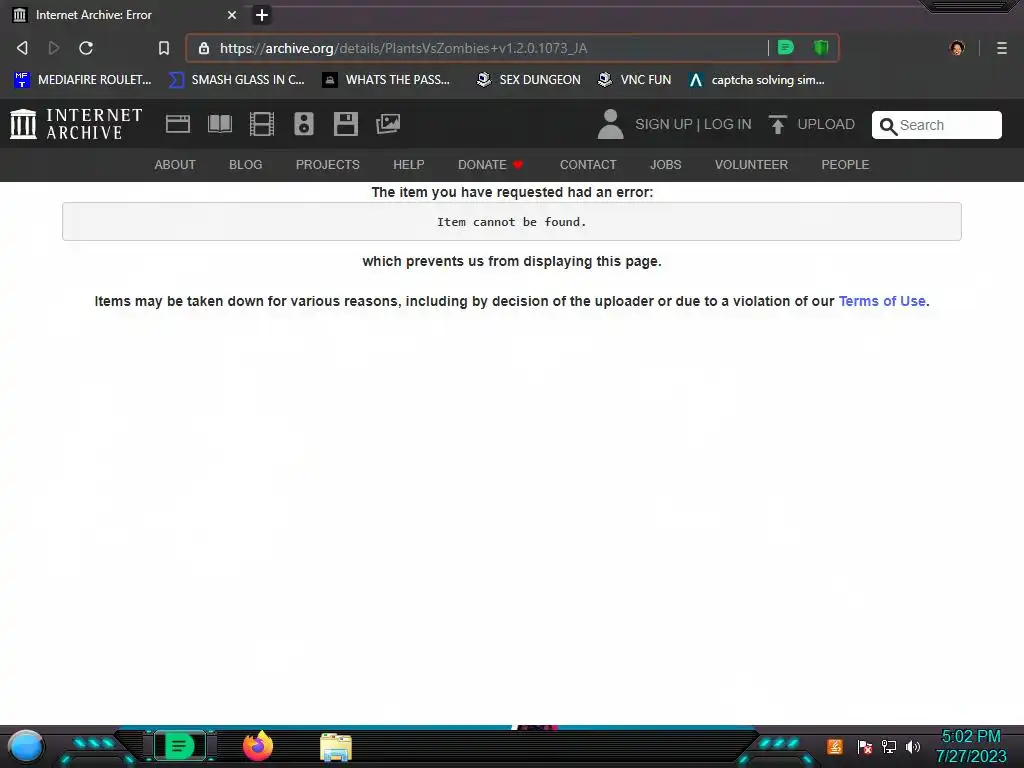This screenshot has width=1024, height=768.
Task: Open the Video film strip icon
Action: [x=262, y=124]
